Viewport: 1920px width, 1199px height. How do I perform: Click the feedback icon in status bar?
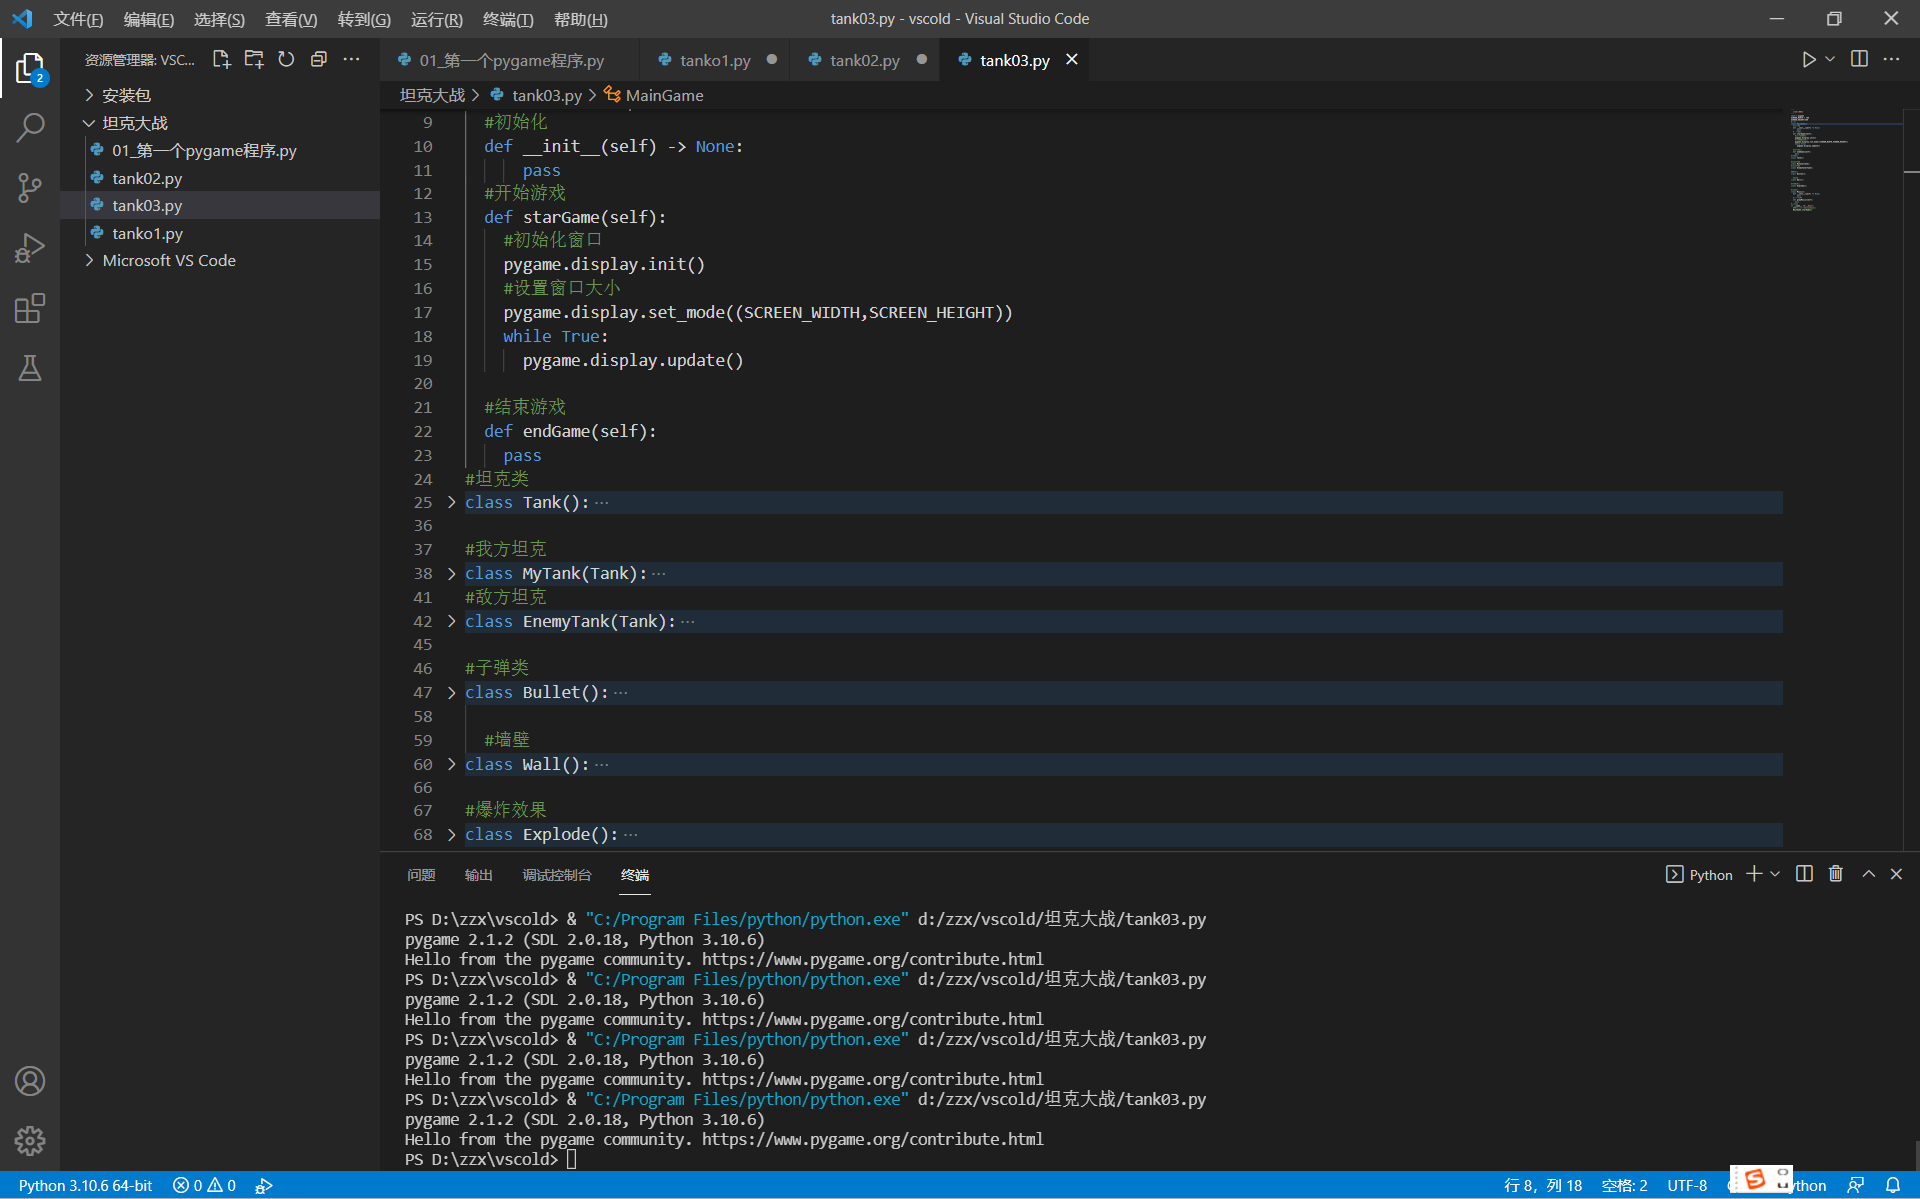(1856, 1185)
